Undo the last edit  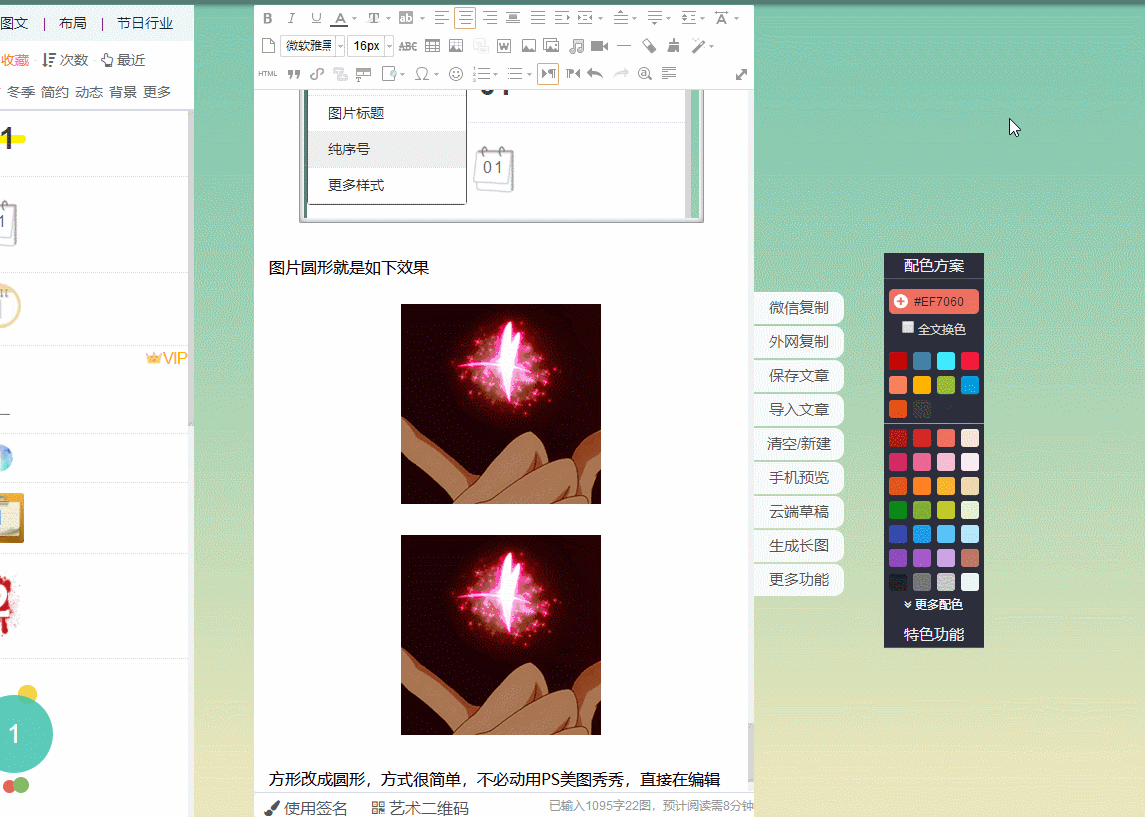point(595,74)
